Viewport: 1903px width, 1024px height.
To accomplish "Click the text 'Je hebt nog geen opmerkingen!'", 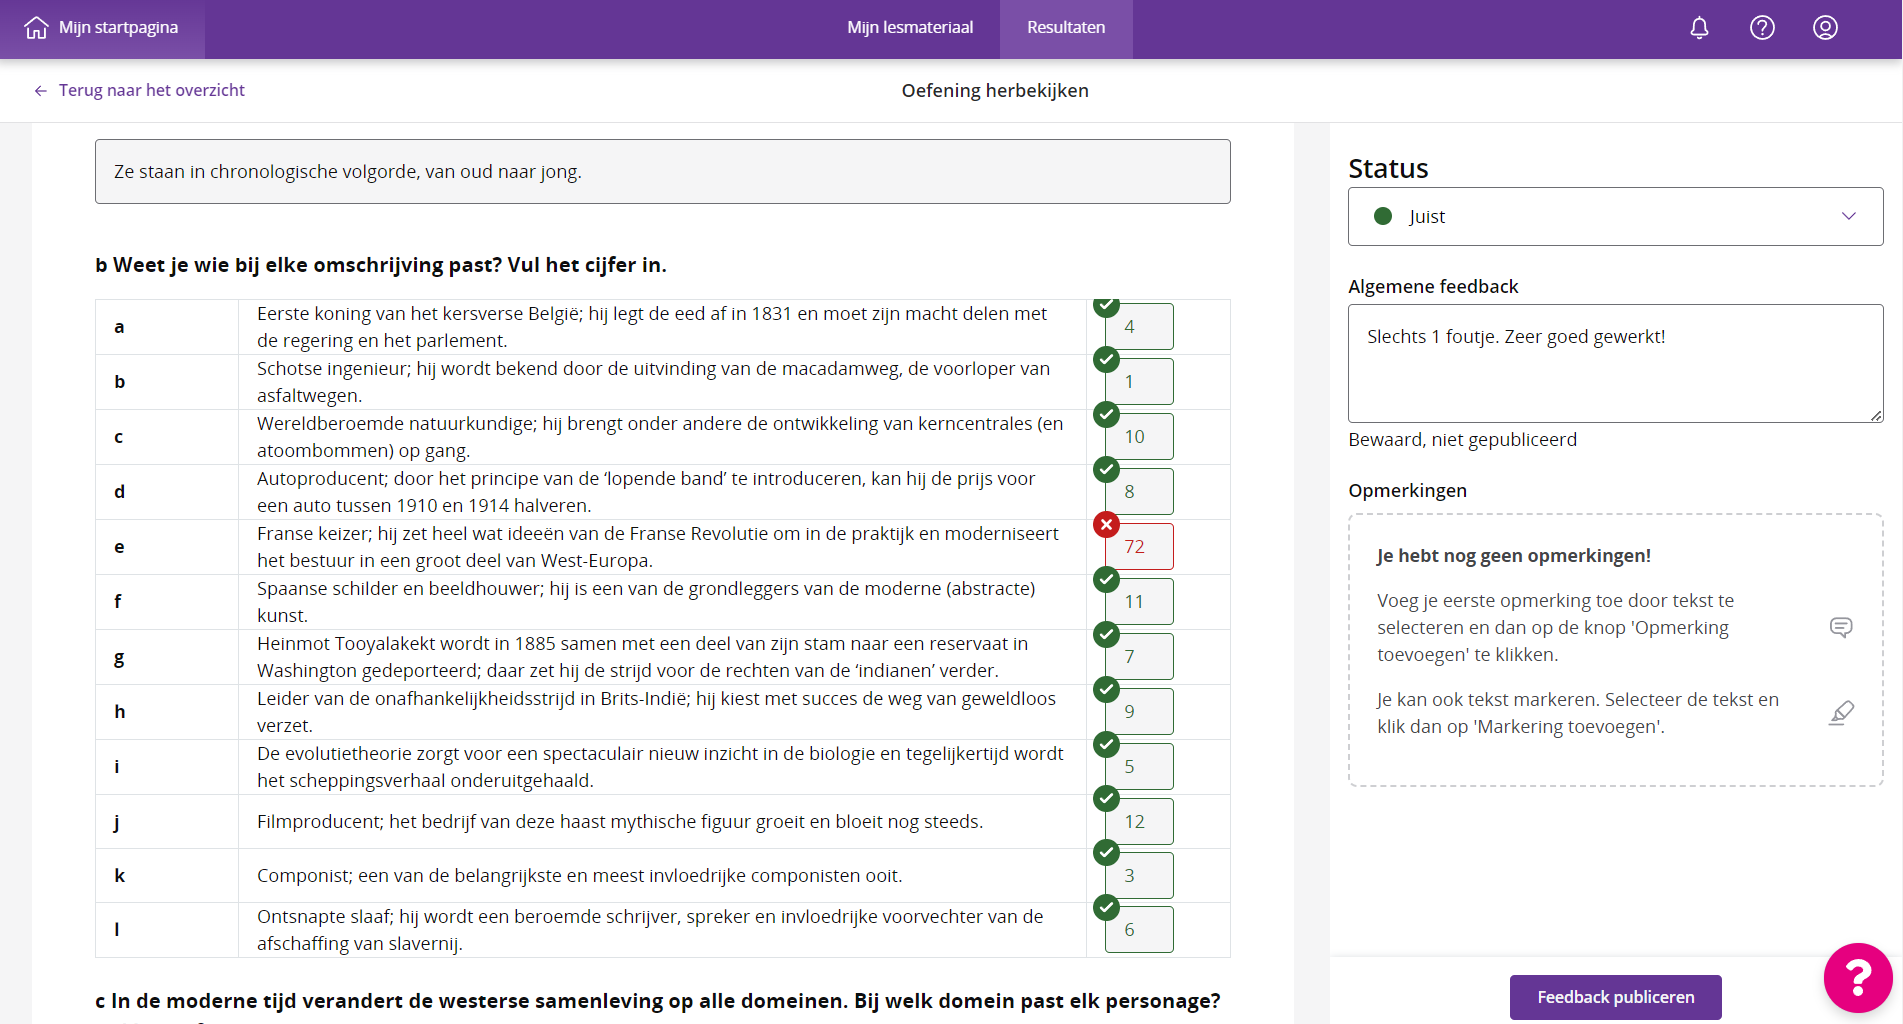I will coord(1513,556).
